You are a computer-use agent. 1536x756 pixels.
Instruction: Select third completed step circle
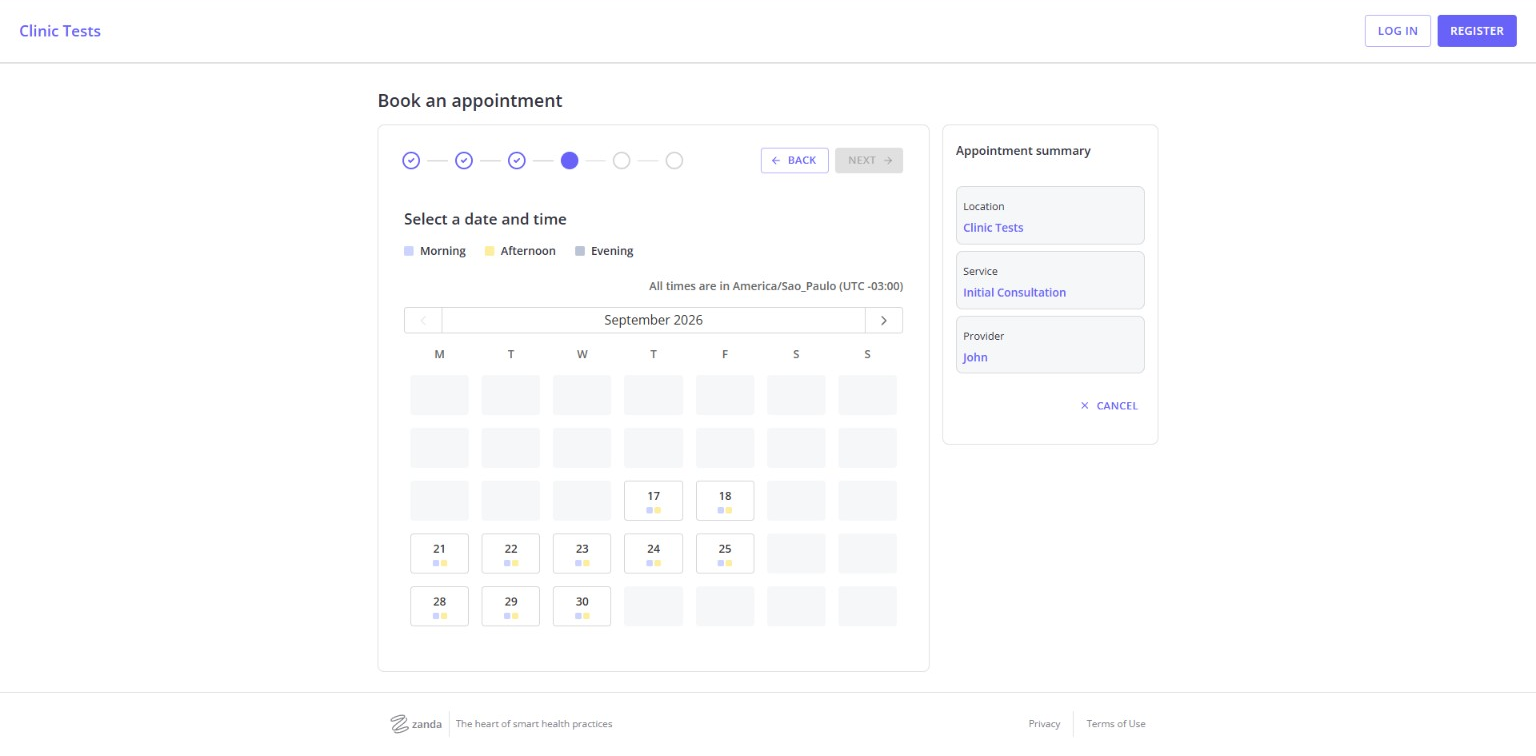[517, 160]
